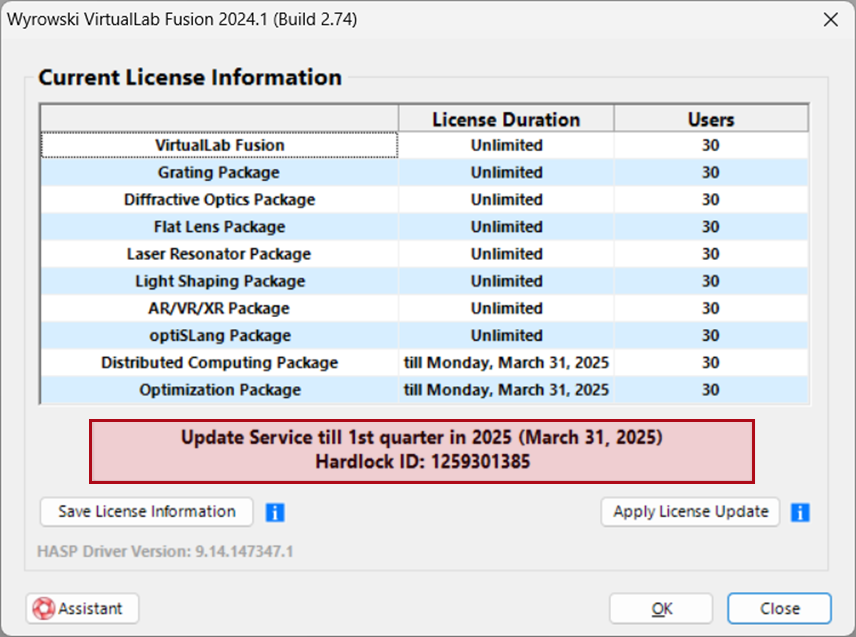
Task: Click the users count for AR/VR/XR Package
Action: (711, 308)
